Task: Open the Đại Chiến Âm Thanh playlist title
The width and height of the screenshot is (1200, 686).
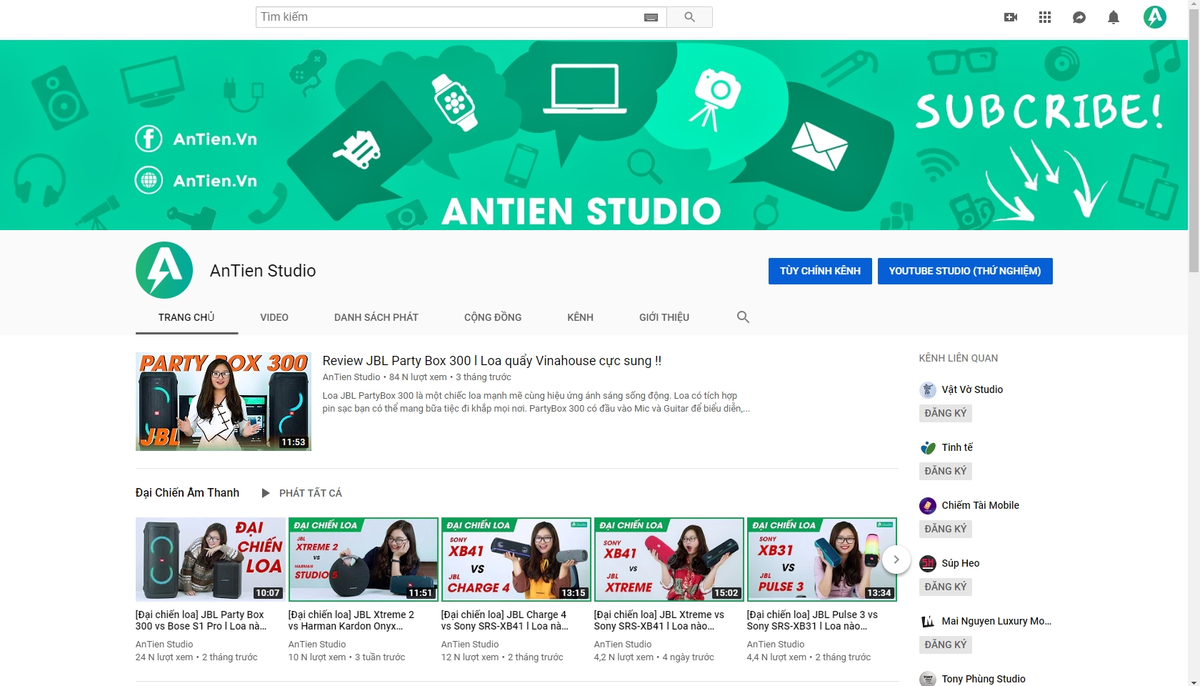Action: (187, 493)
